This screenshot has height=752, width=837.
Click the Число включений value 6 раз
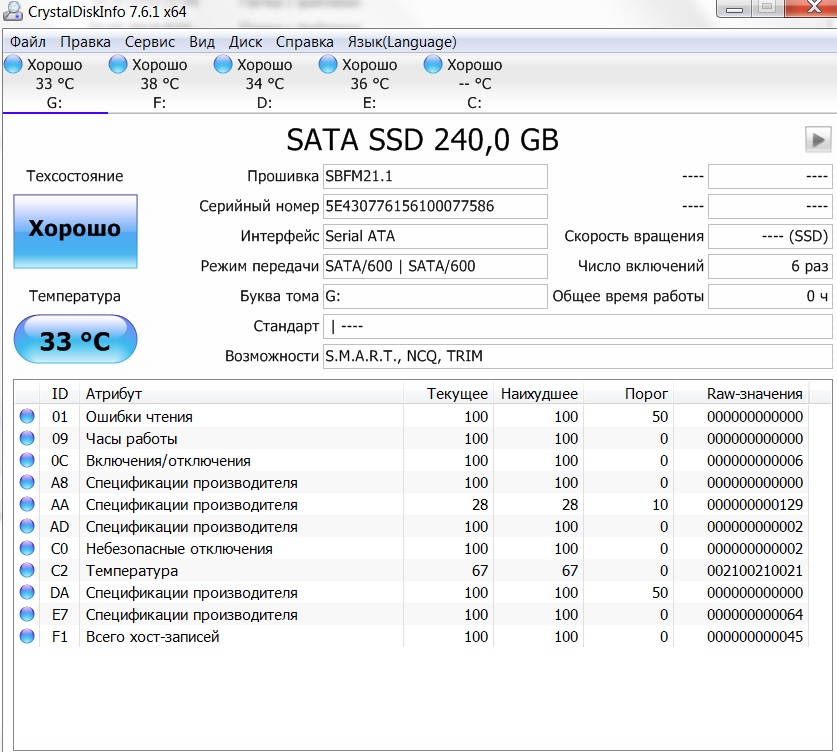click(770, 266)
